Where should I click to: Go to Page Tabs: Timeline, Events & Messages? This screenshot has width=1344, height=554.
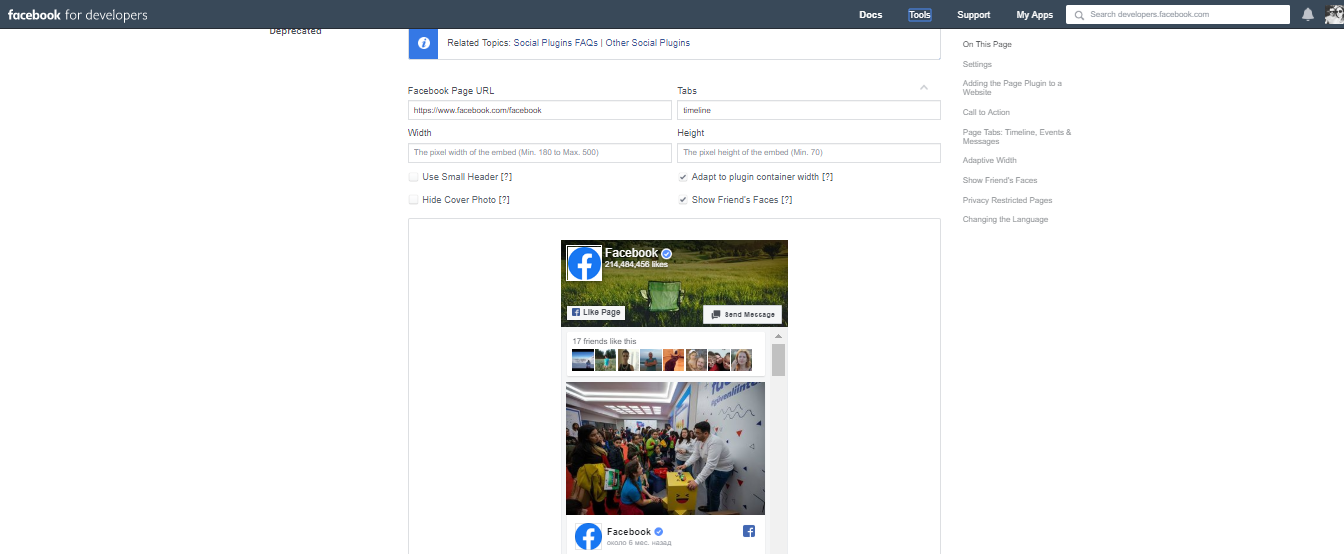1016,137
